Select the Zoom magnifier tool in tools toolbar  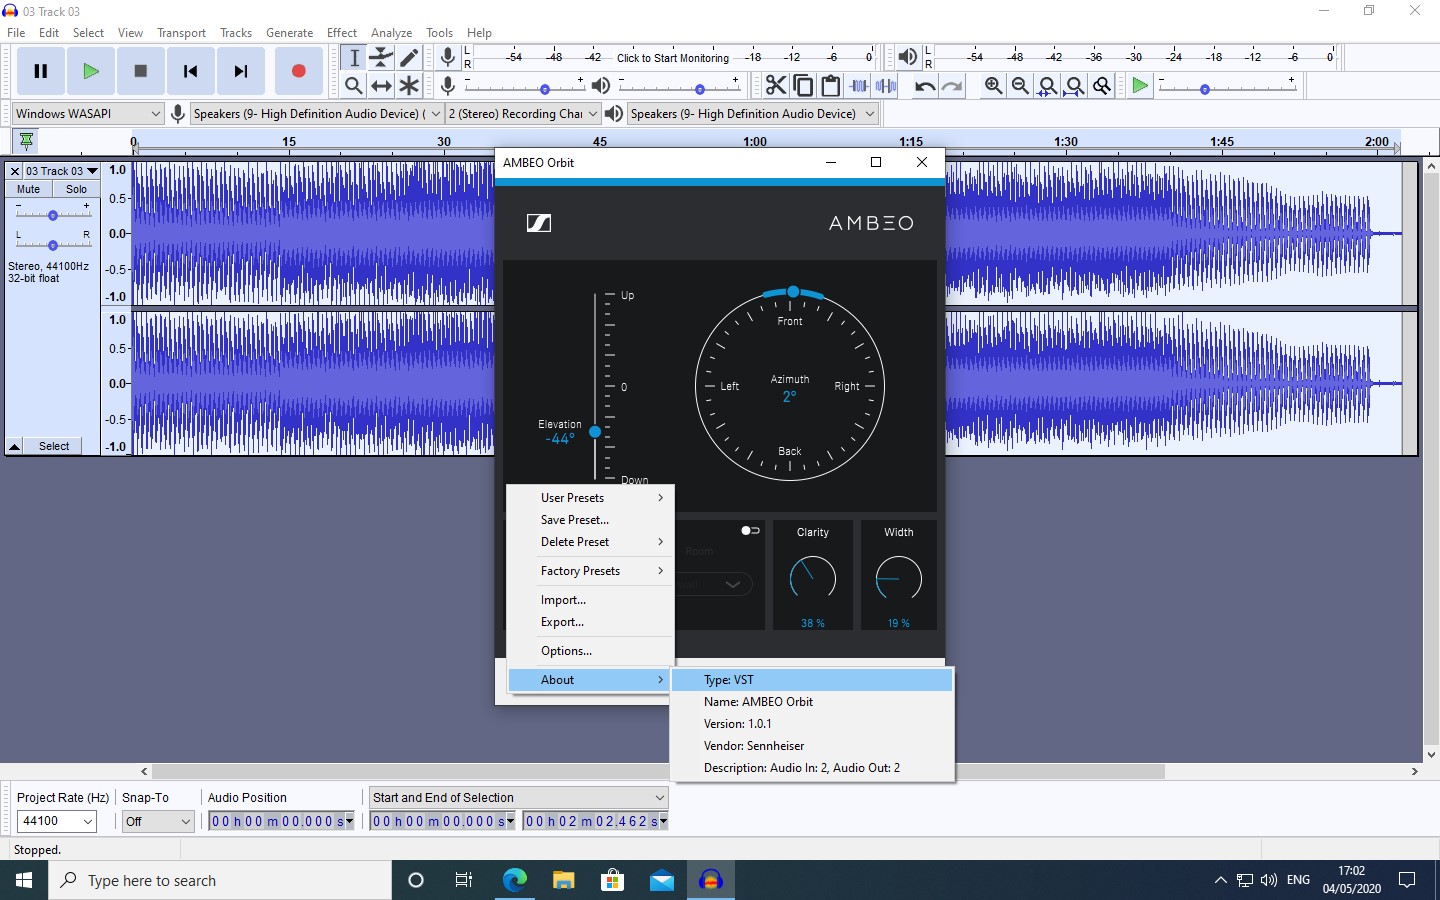(354, 86)
